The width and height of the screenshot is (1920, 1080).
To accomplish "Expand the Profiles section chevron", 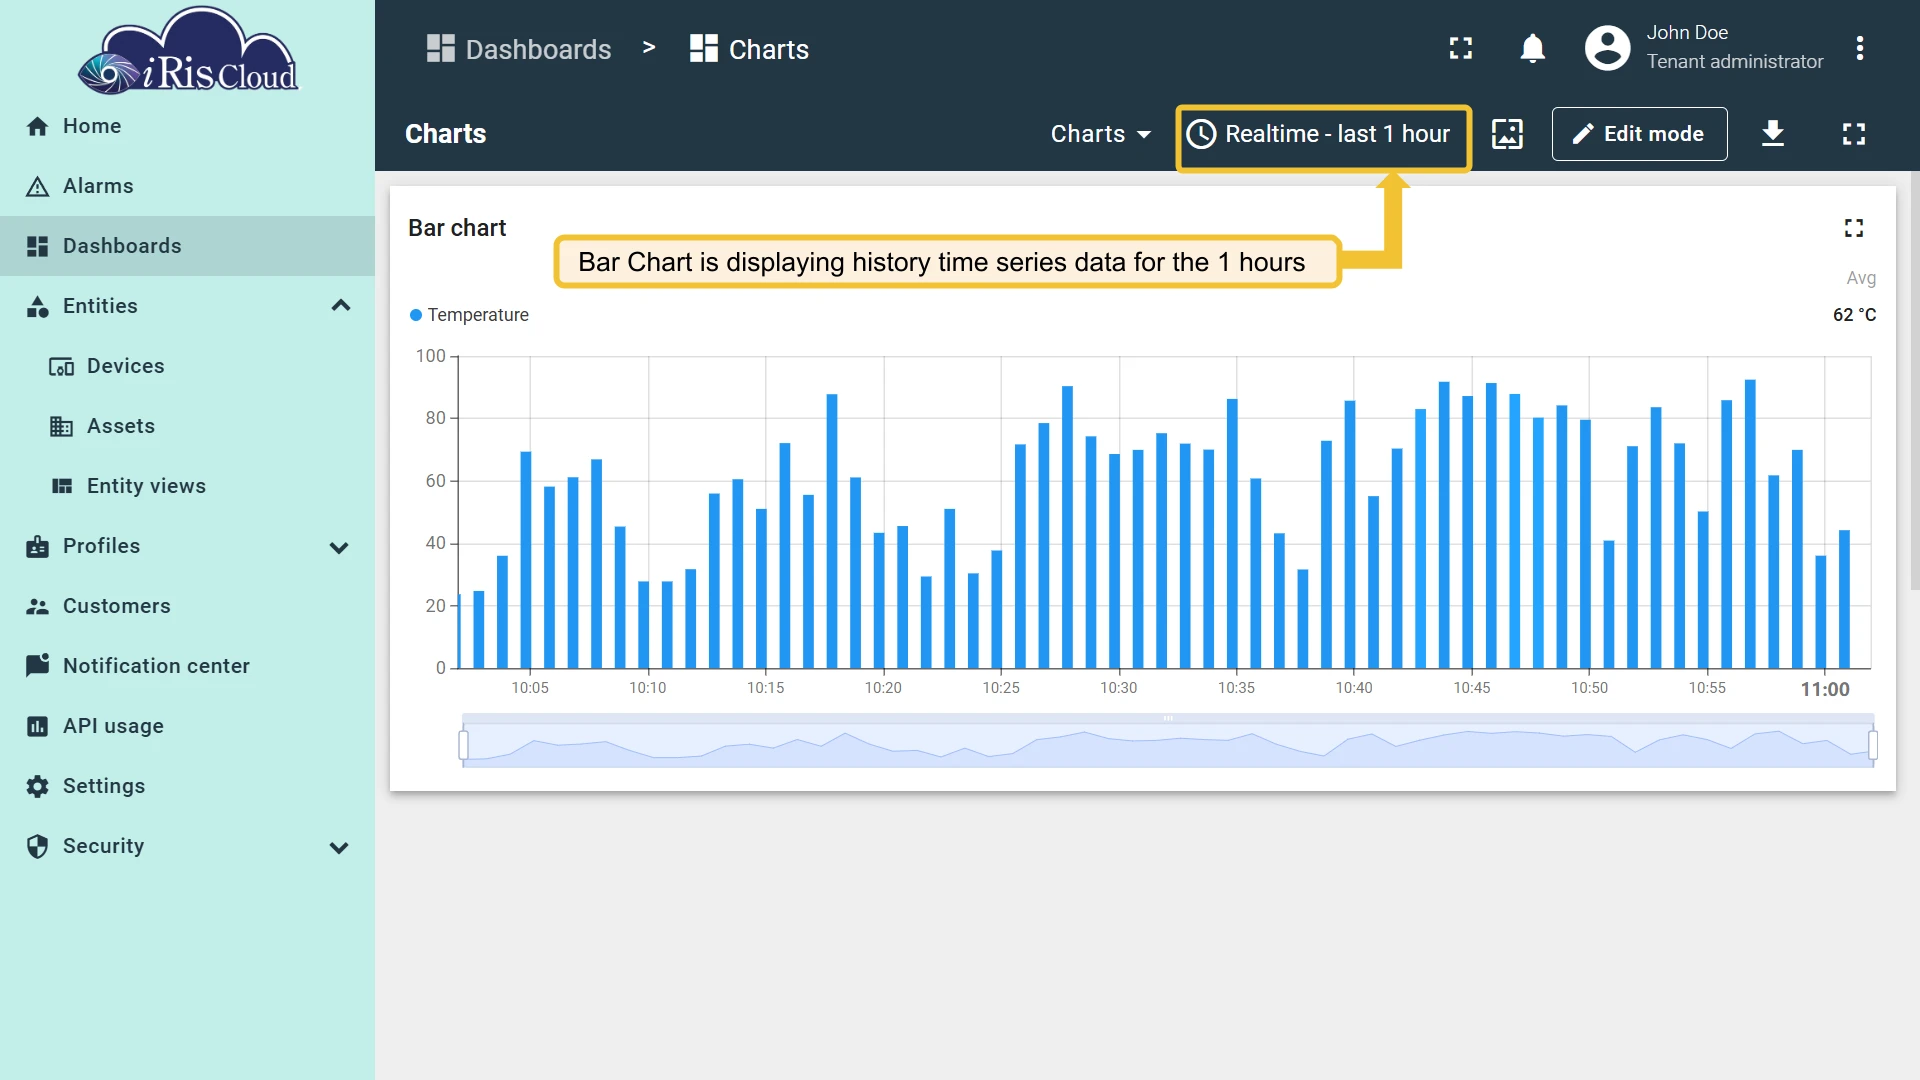I will 340,547.
